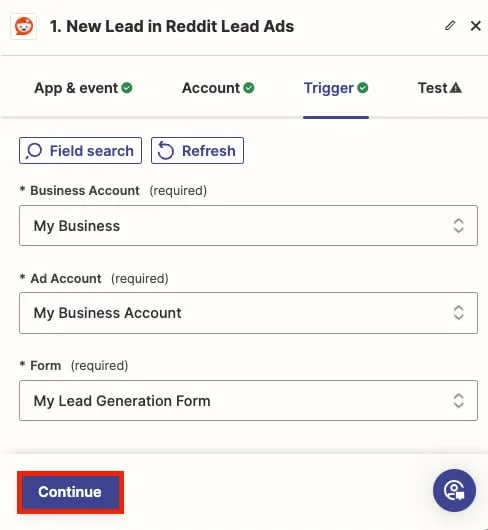Open the Ad Account dropdown arrows
Screen dimensions: 488x530
(458, 313)
